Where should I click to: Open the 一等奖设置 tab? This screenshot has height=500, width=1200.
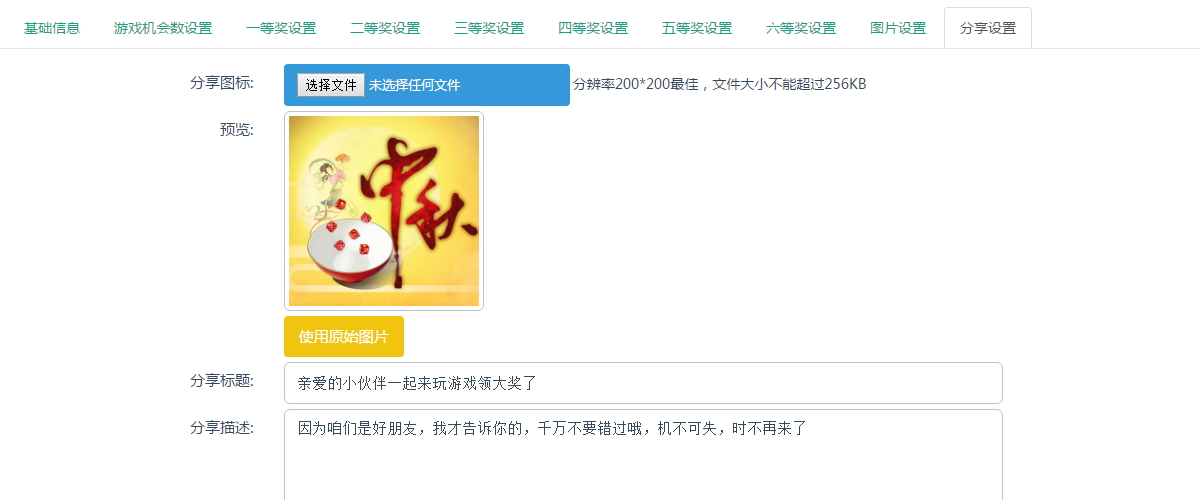point(281,28)
